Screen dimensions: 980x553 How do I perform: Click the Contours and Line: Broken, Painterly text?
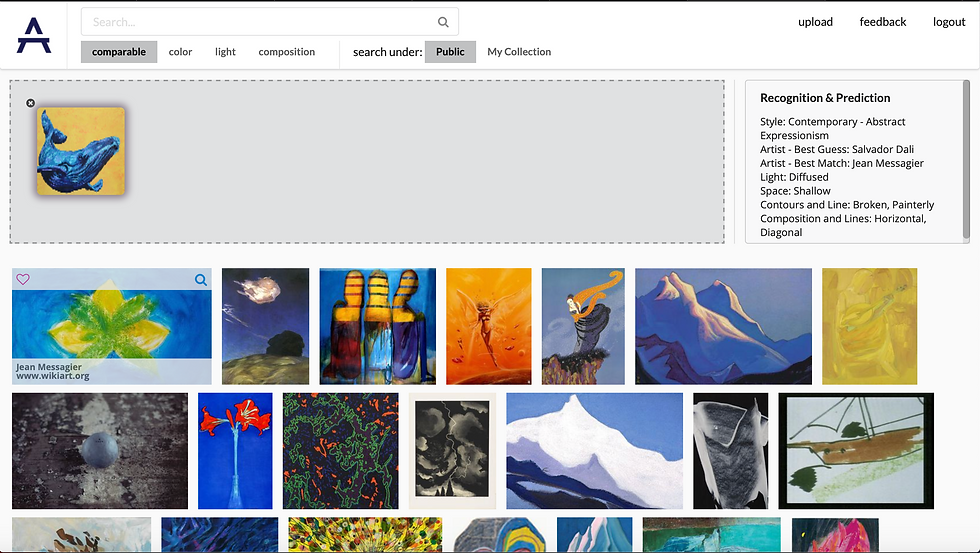pos(847,204)
